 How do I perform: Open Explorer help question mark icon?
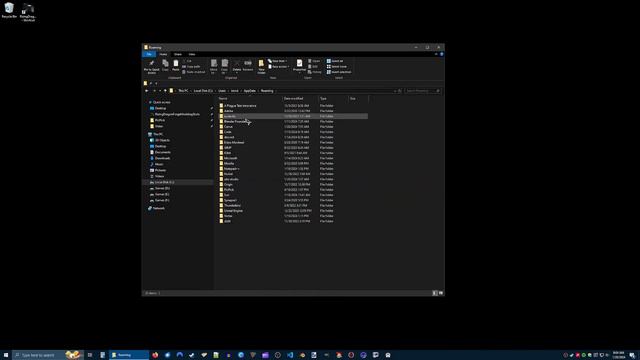coord(442,54)
